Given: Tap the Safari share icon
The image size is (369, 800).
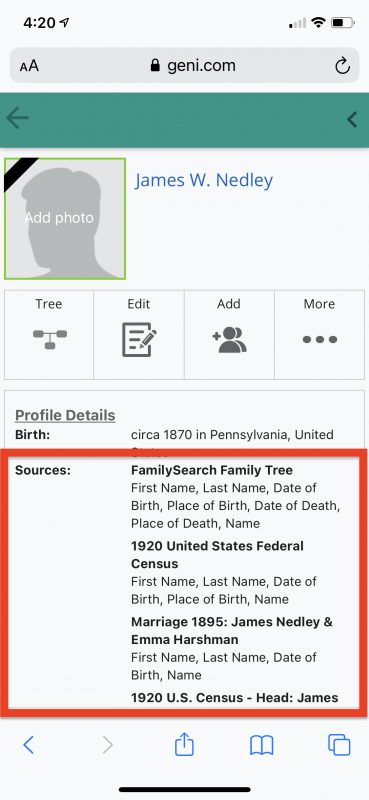Looking at the screenshot, I should coord(184,744).
